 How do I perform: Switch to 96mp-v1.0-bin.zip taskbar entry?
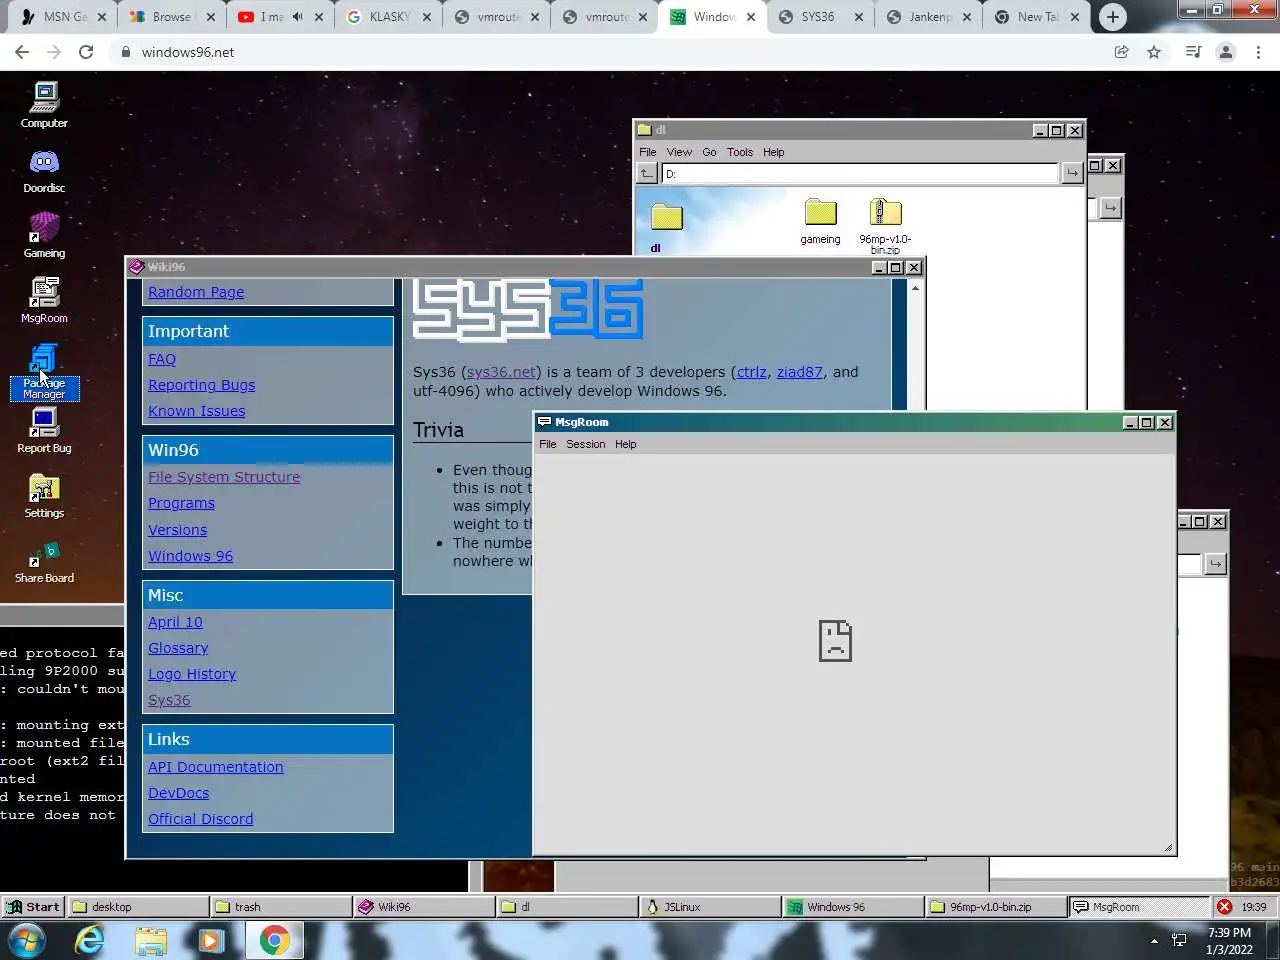(x=995, y=907)
